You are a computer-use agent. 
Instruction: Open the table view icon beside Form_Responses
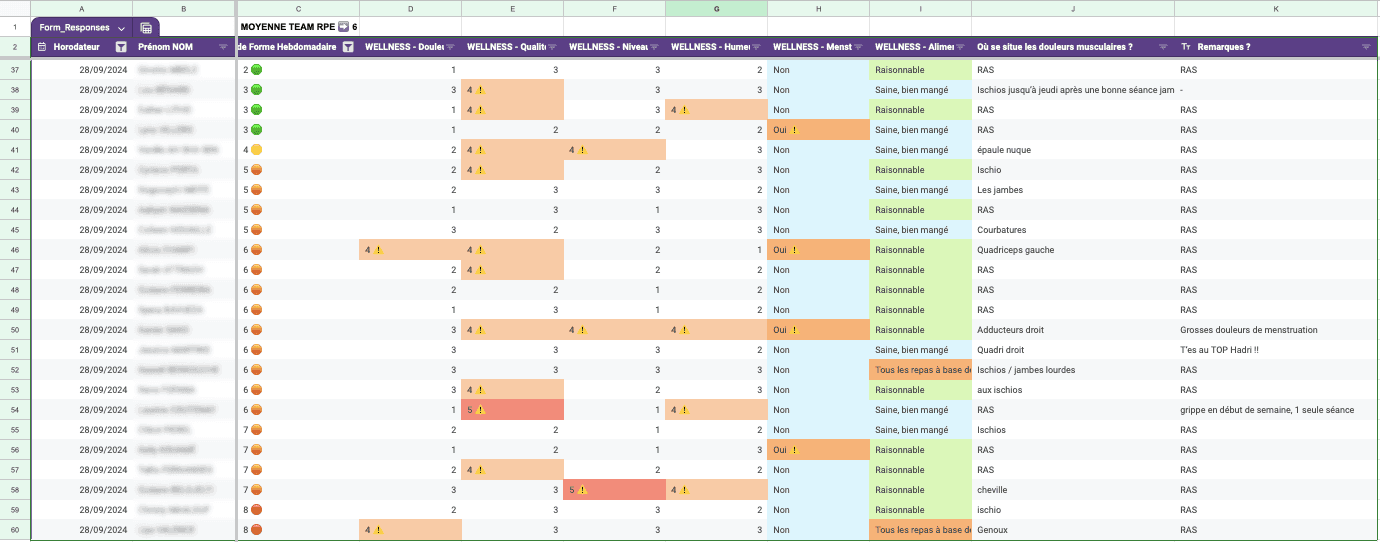tap(146, 28)
